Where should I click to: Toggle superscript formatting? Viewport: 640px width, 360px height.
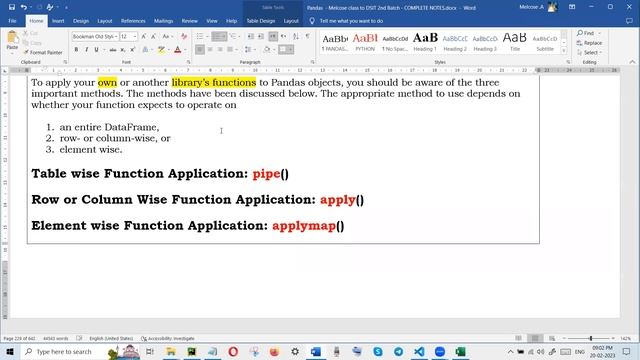point(132,49)
